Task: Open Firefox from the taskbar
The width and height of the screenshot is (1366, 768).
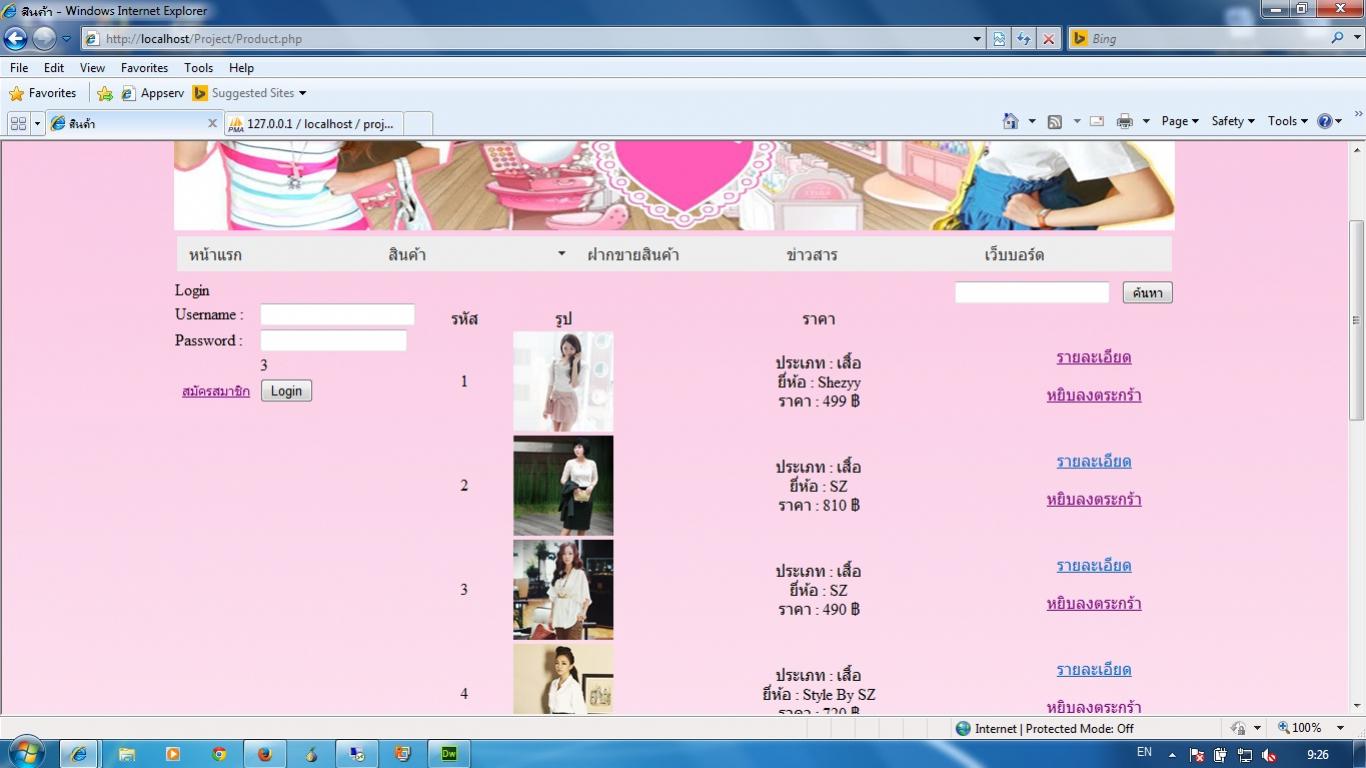Action: [x=265, y=754]
